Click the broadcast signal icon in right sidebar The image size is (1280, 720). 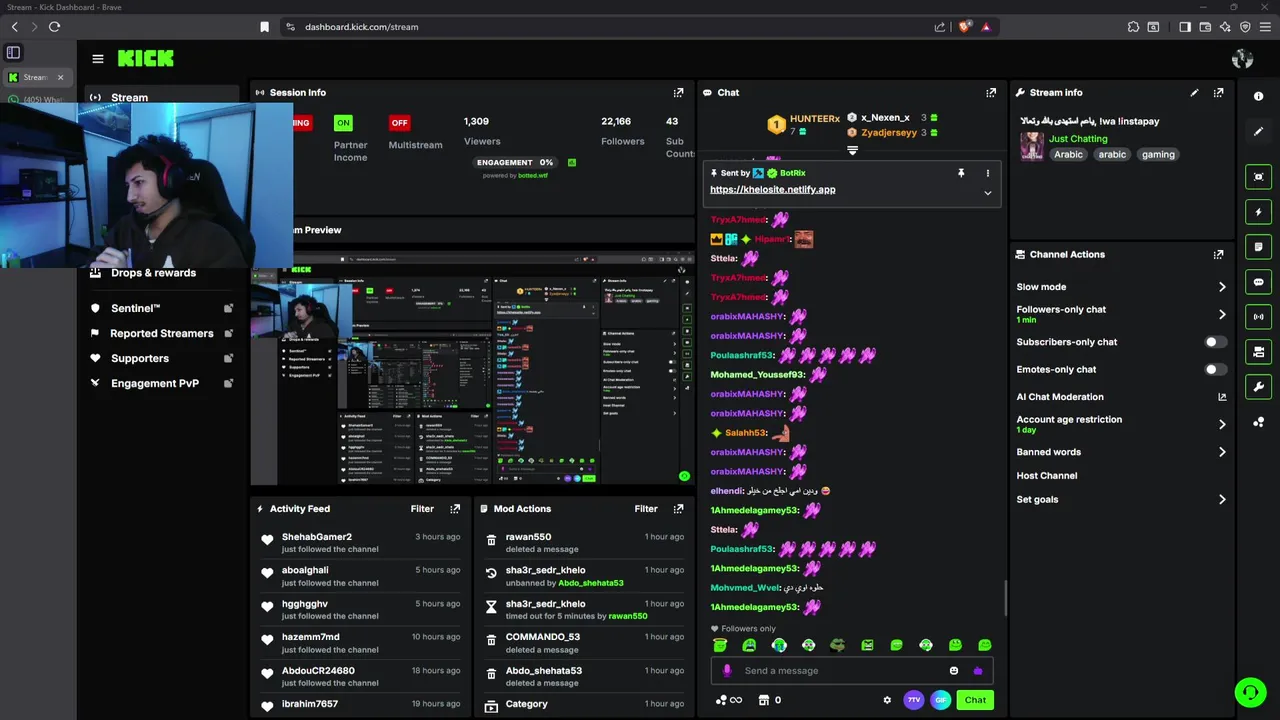pyautogui.click(x=1258, y=317)
